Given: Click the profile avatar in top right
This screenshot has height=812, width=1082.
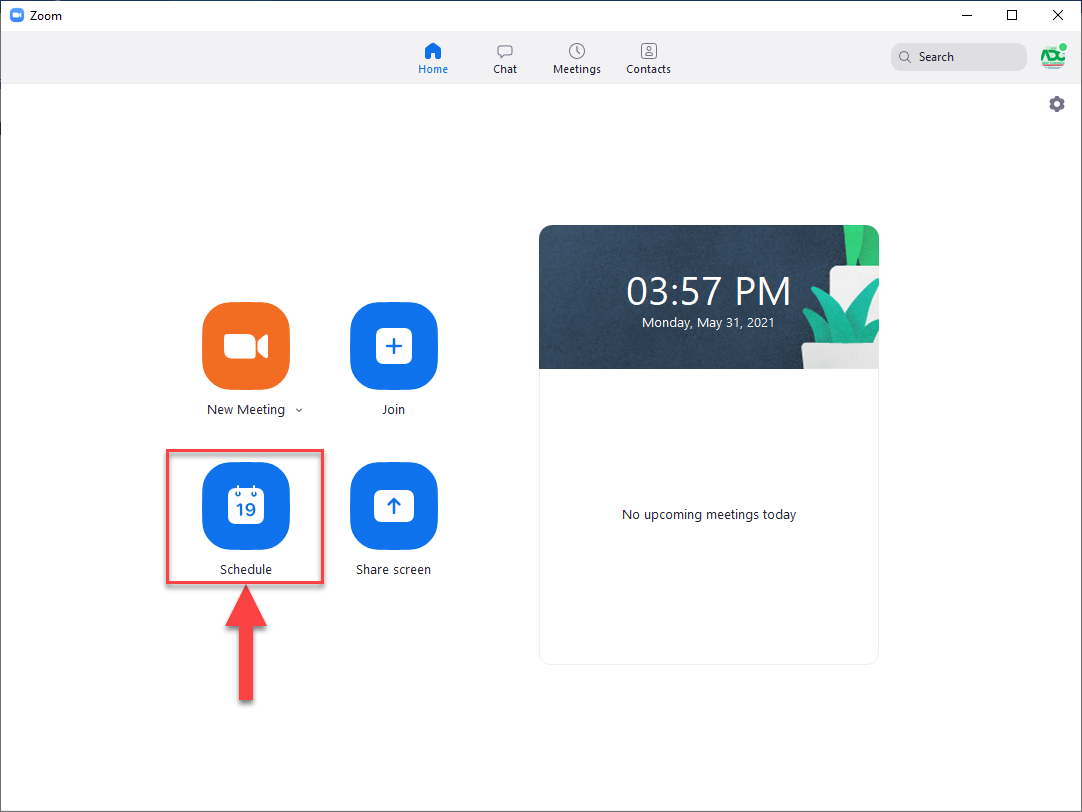Looking at the screenshot, I should tap(1052, 57).
